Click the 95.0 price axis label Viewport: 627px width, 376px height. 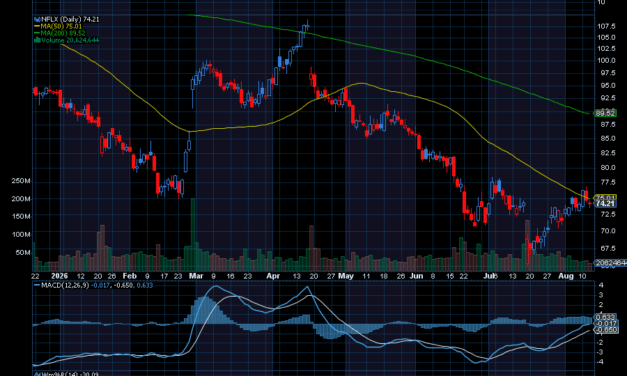click(607, 85)
